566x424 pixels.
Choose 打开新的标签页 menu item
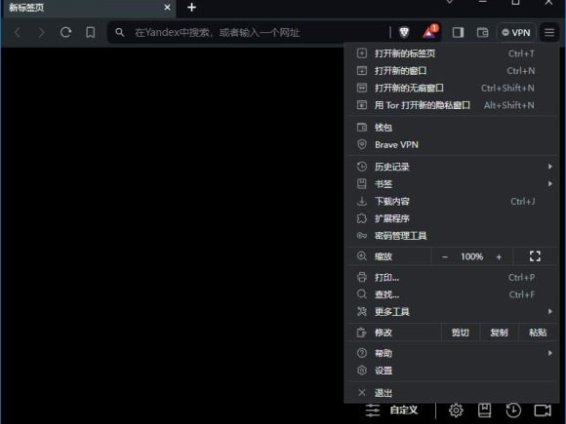(x=451, y=53)
